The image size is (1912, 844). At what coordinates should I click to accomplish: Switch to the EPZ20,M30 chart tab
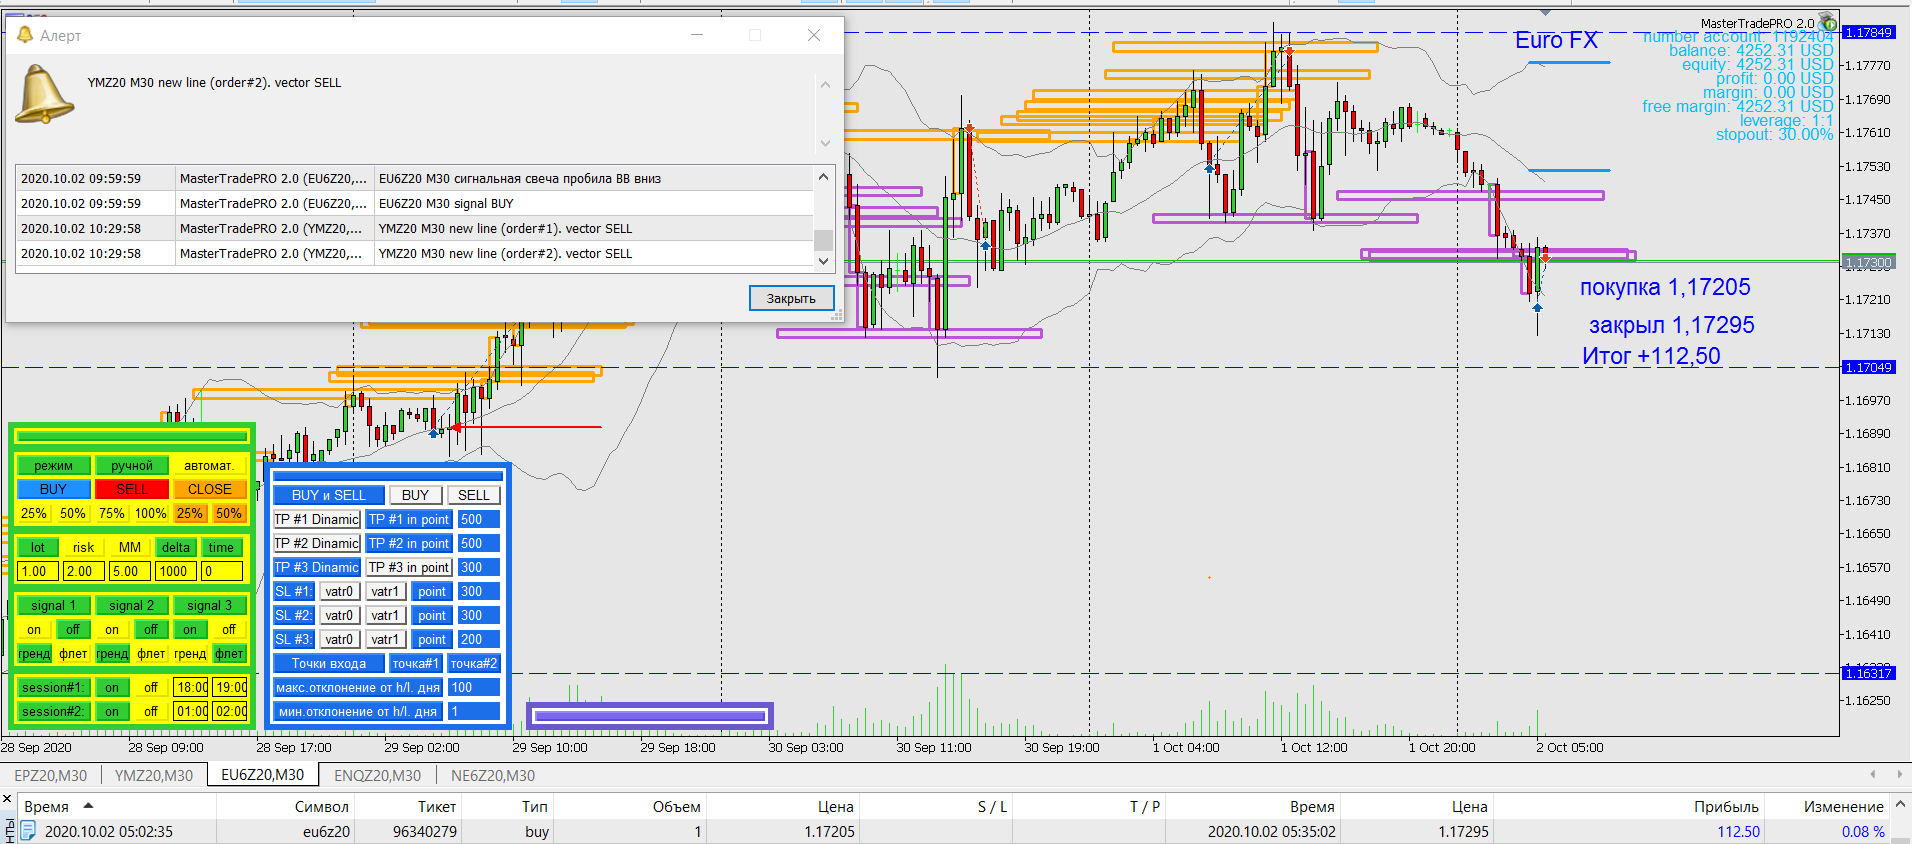pos(50,775)
